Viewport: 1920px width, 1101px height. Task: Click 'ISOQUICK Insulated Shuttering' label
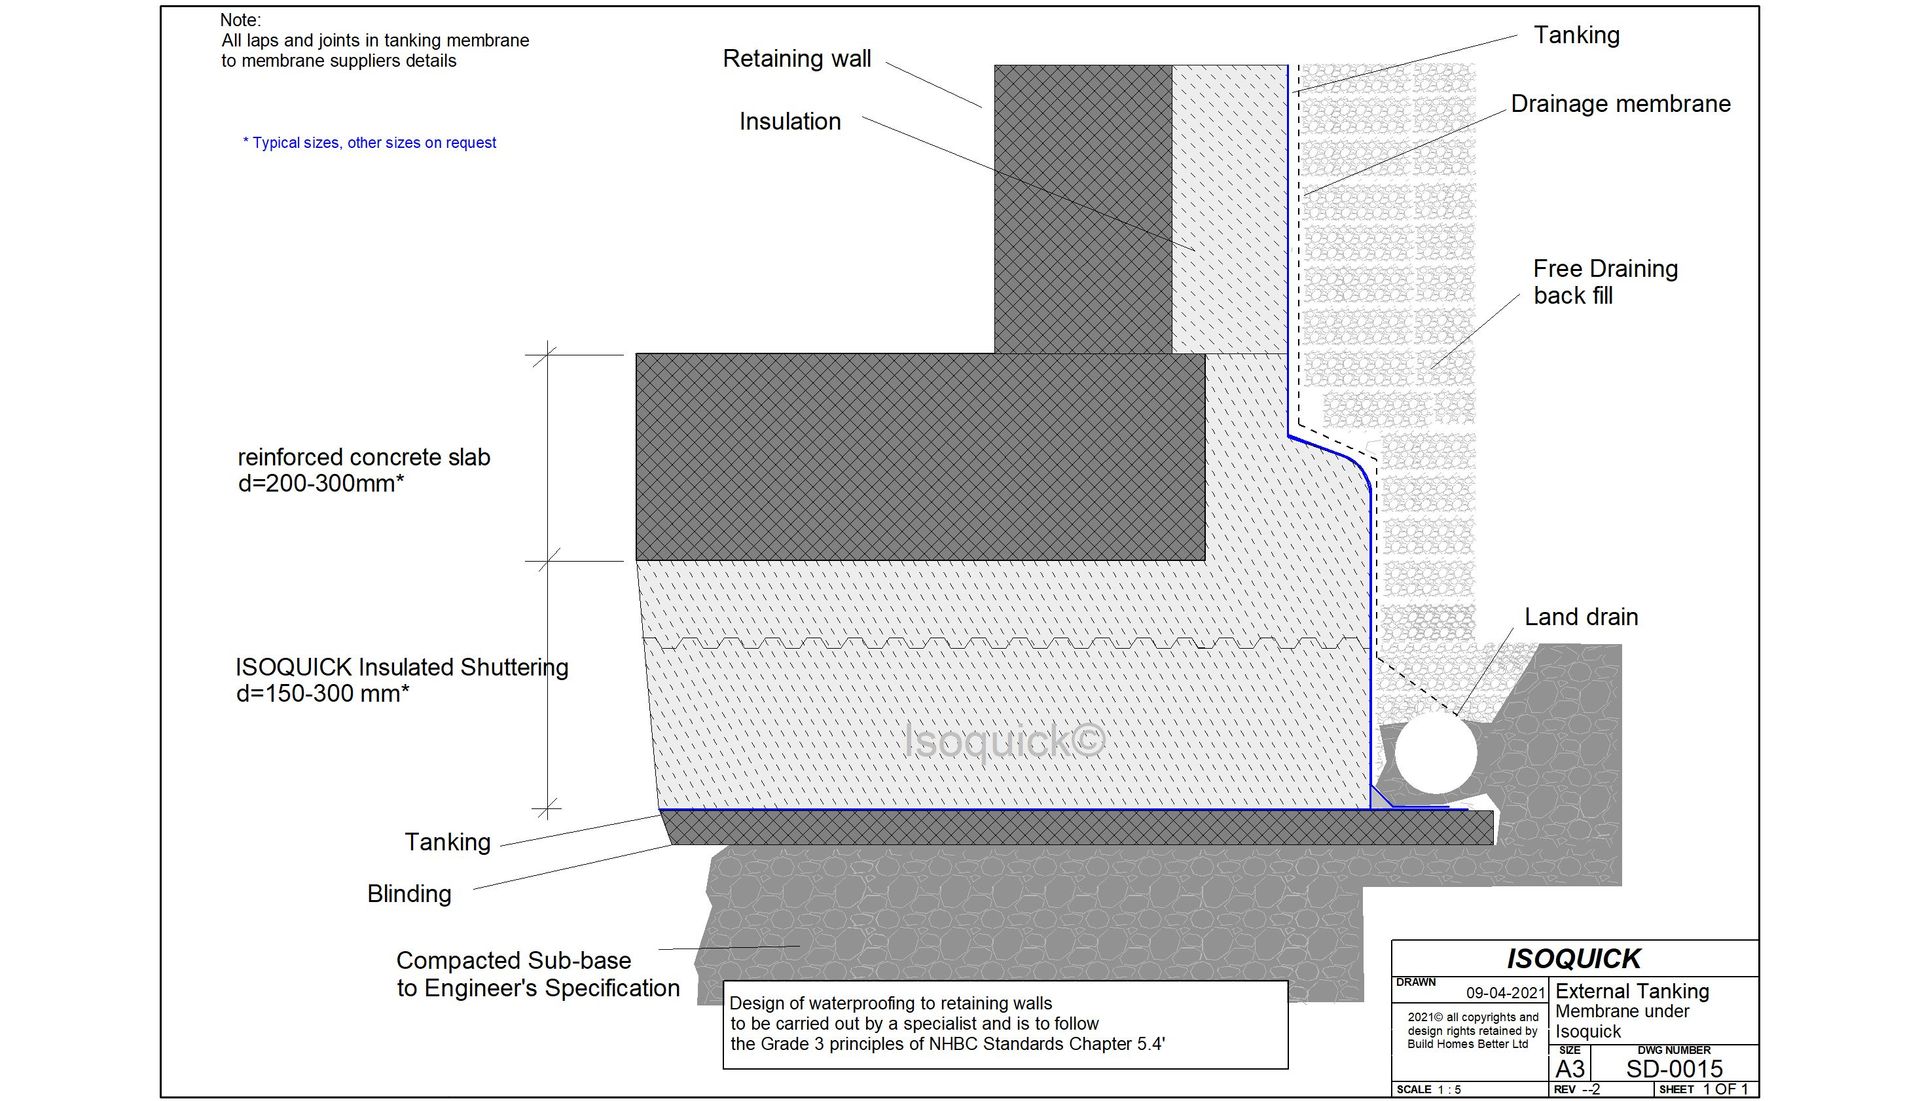(402, 667)
